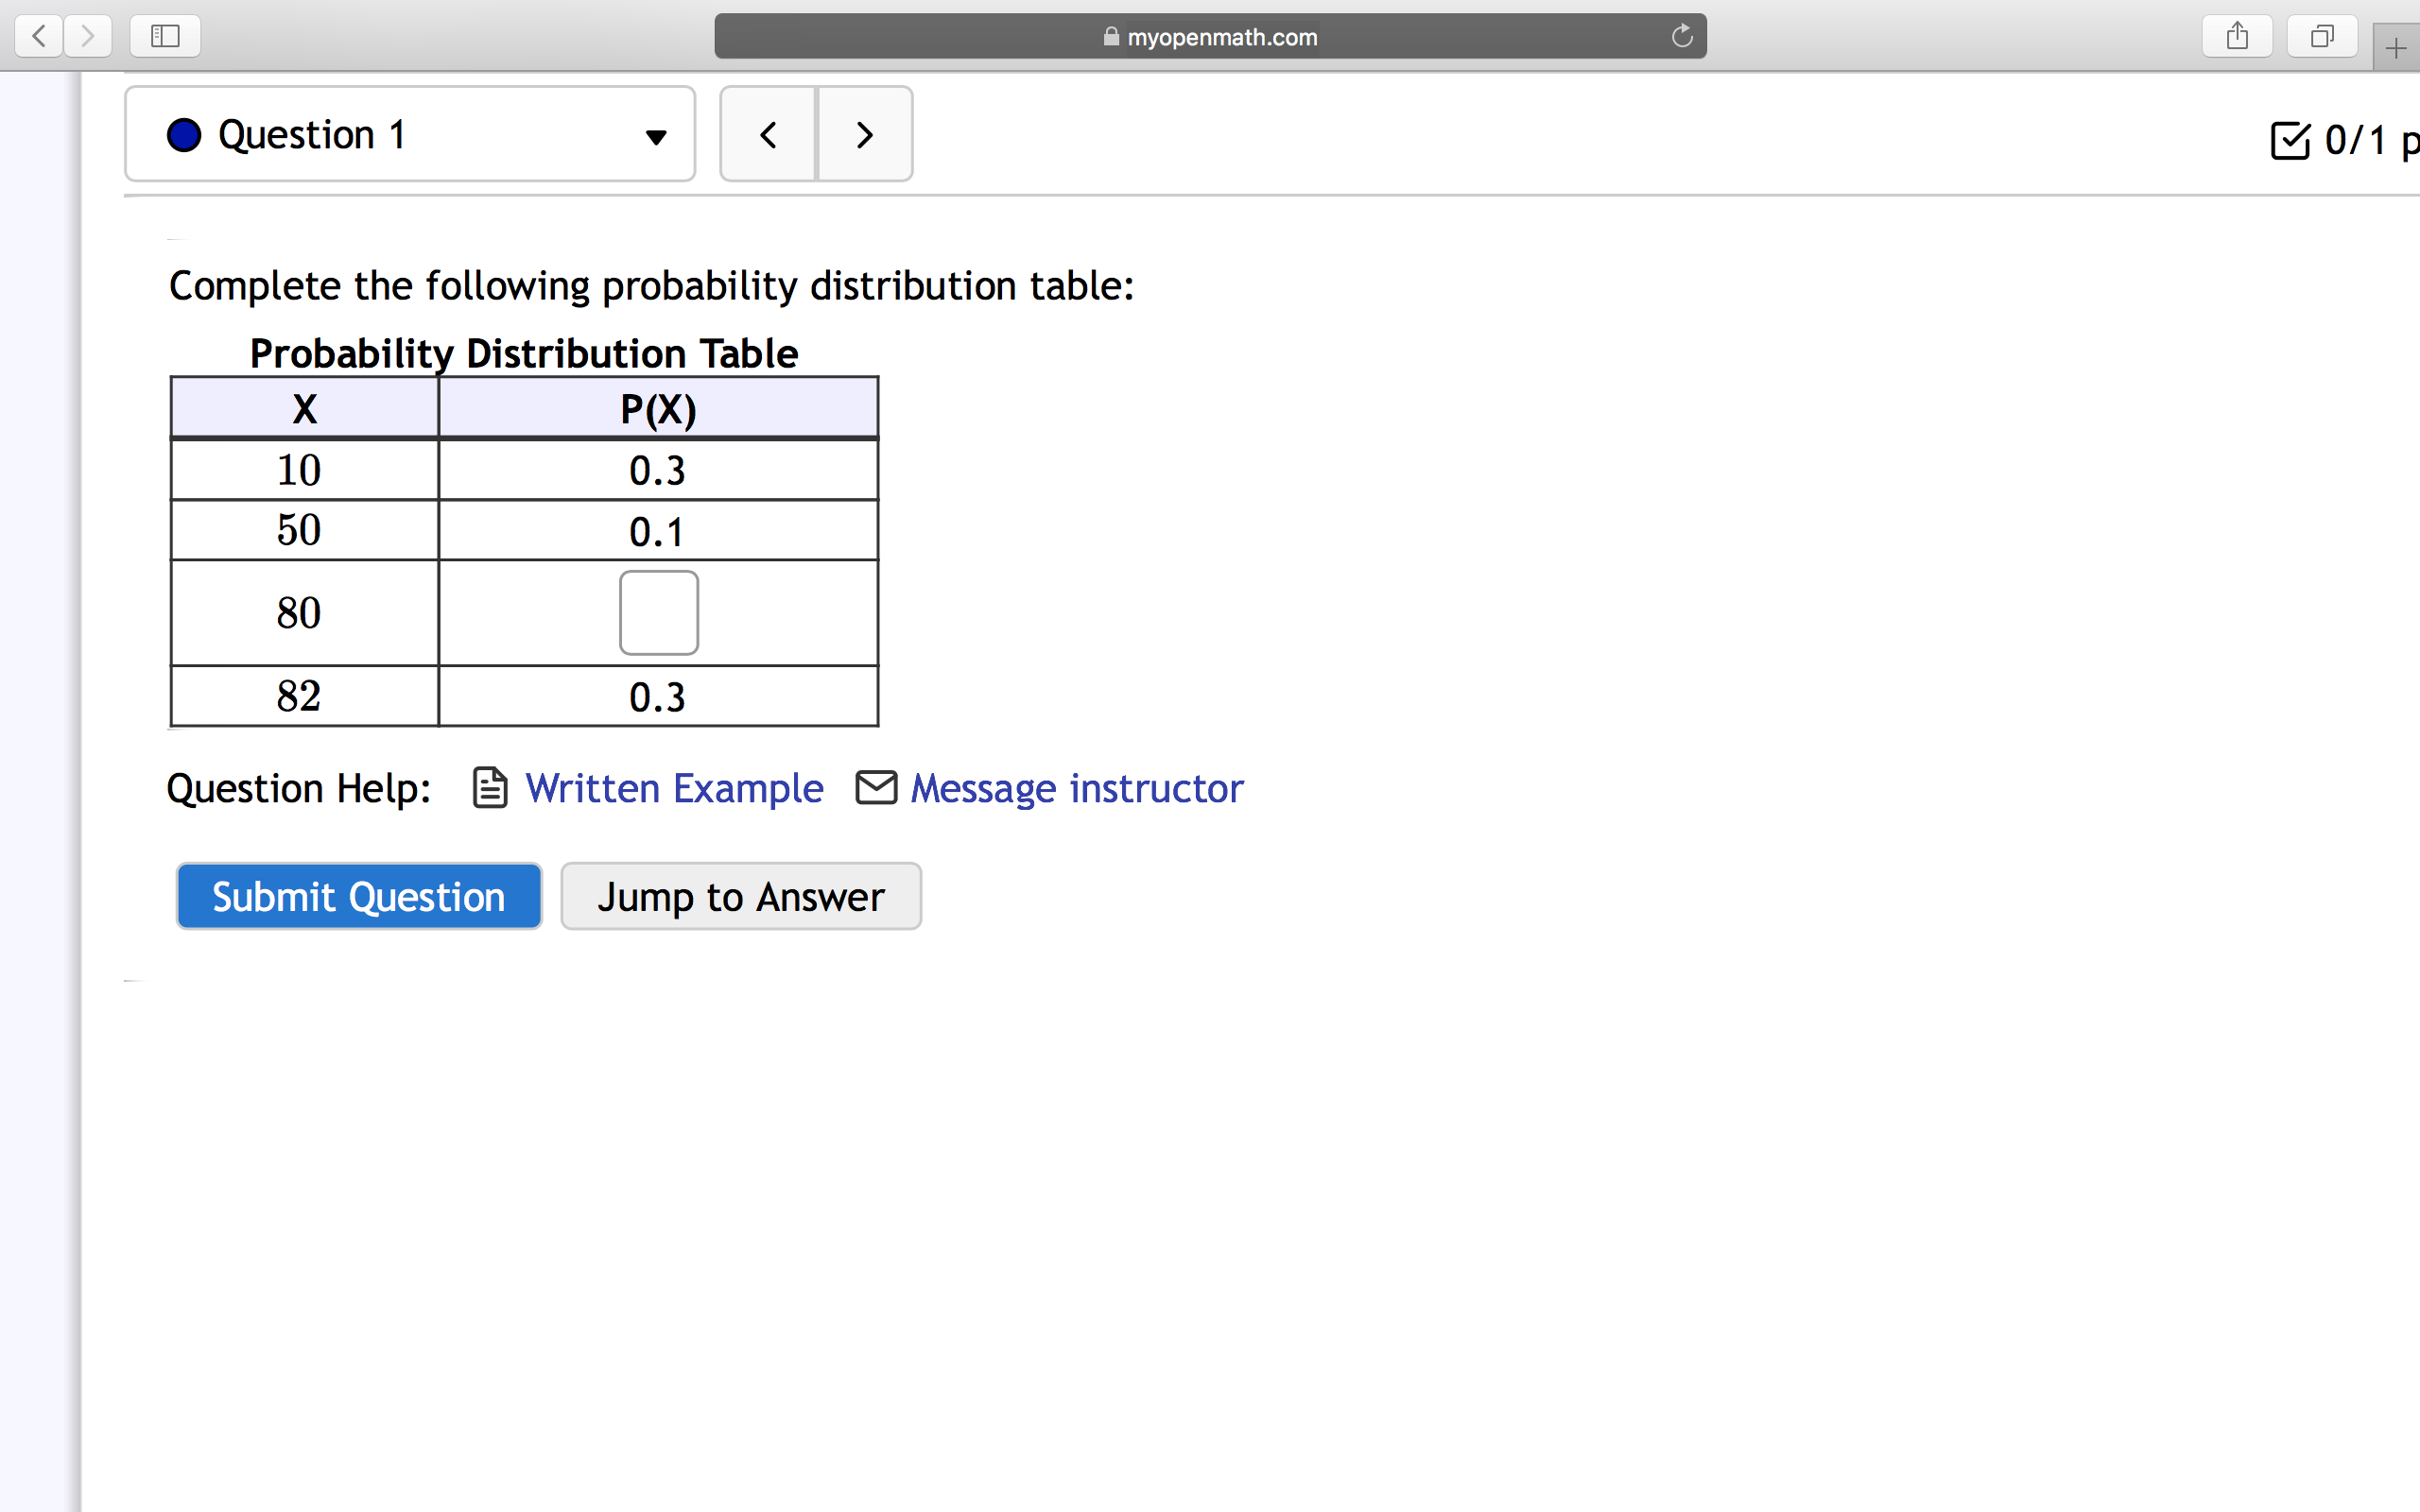The height and width of the screenshot is (1512, 2420).
Task: Go back using the browser back arrow
Action: pyautogui.click(x=38, y=36)
